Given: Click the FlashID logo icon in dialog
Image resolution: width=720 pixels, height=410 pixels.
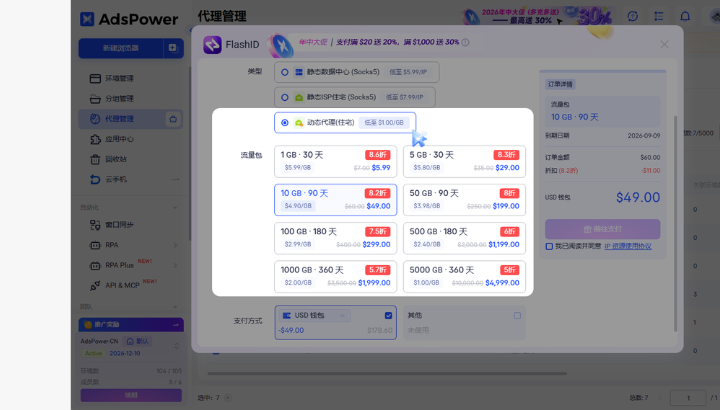Looking at the screenshot, I should pyautogui.click(x=212, y=45).
